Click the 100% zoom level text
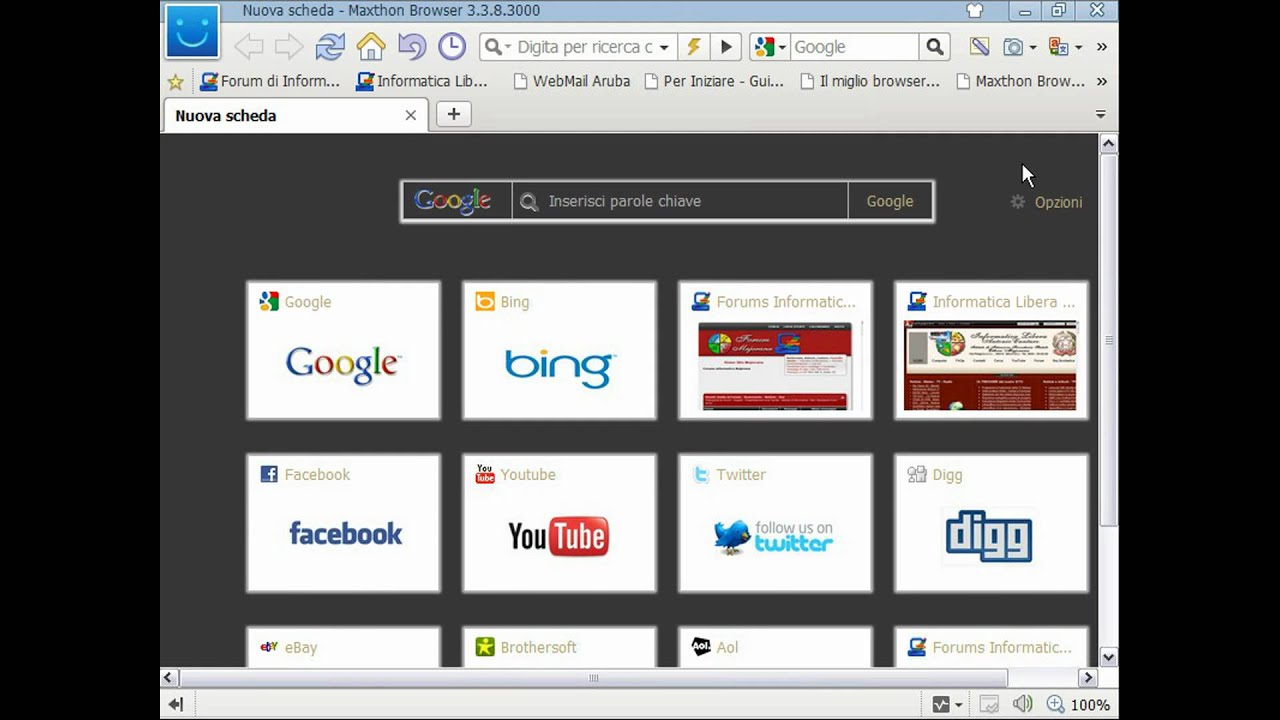Image resolution: width=1280 pixels, height=720 pixels. click(x=1090, y=705)
